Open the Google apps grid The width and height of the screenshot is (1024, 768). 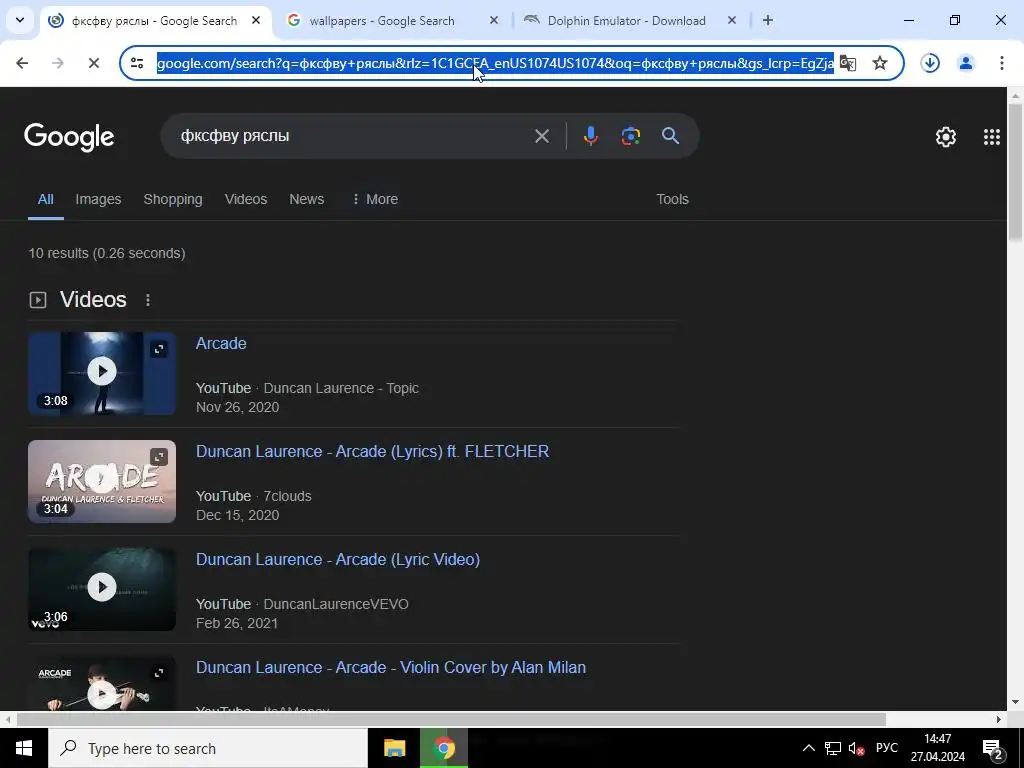[991, 136]
